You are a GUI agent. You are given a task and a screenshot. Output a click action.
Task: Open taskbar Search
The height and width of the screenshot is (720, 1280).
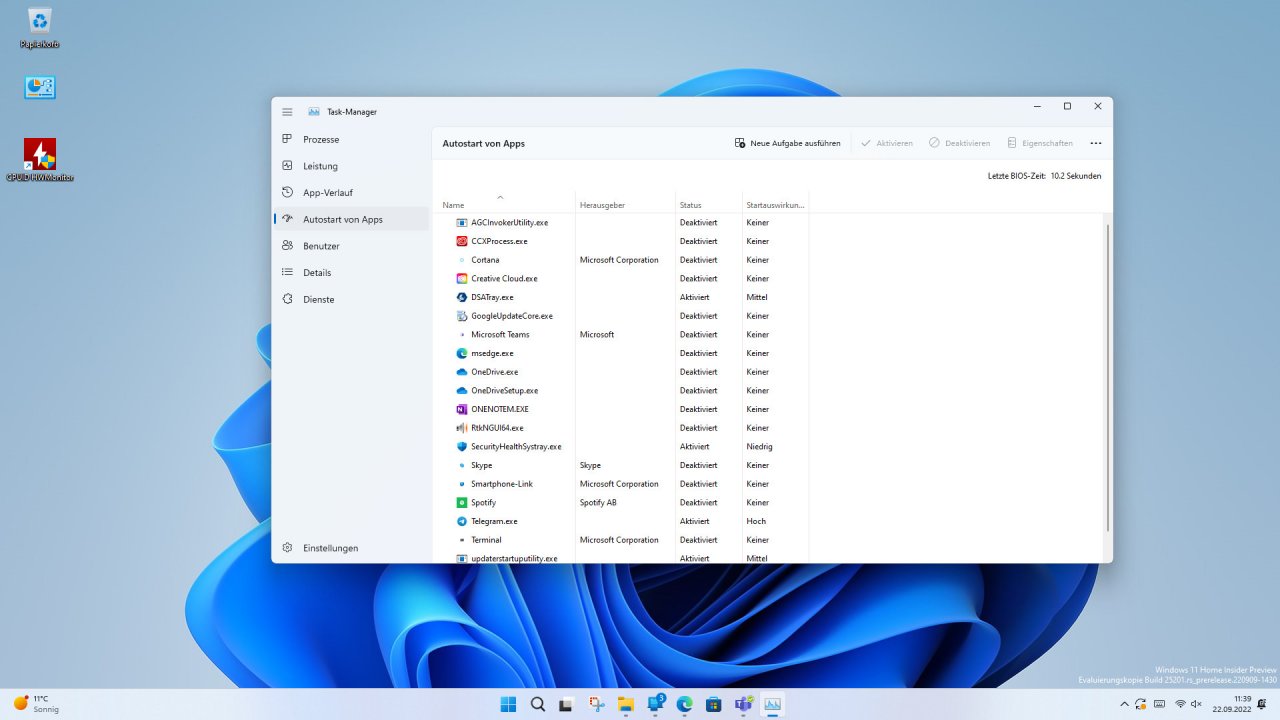tap(538, 704)
